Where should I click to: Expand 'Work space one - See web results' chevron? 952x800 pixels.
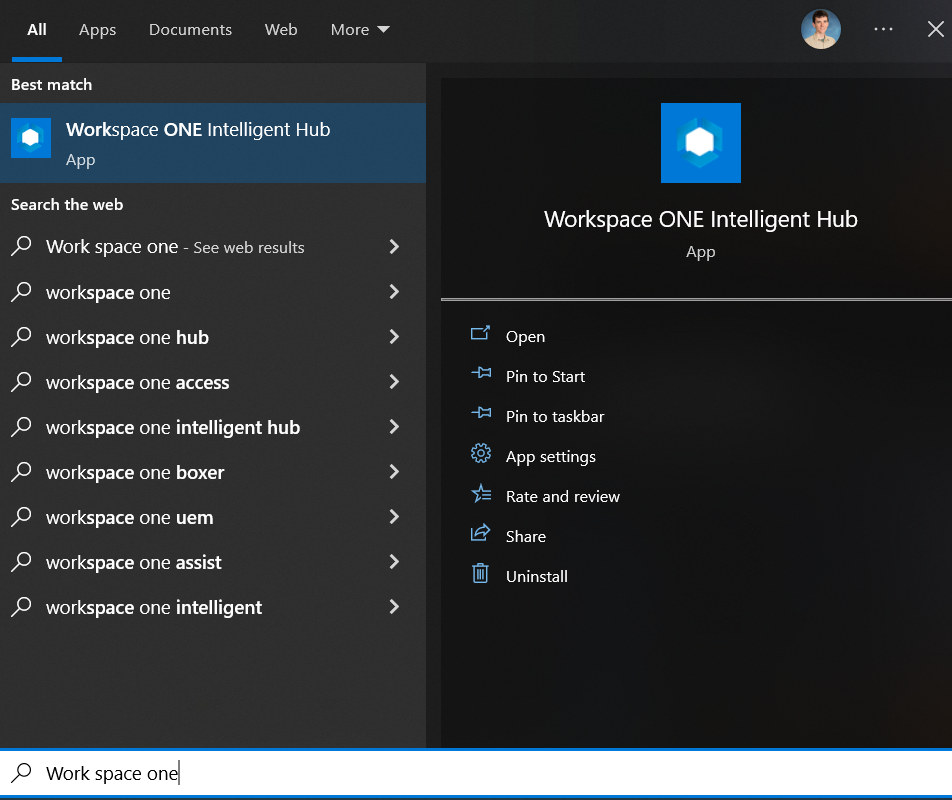[394, 246]
